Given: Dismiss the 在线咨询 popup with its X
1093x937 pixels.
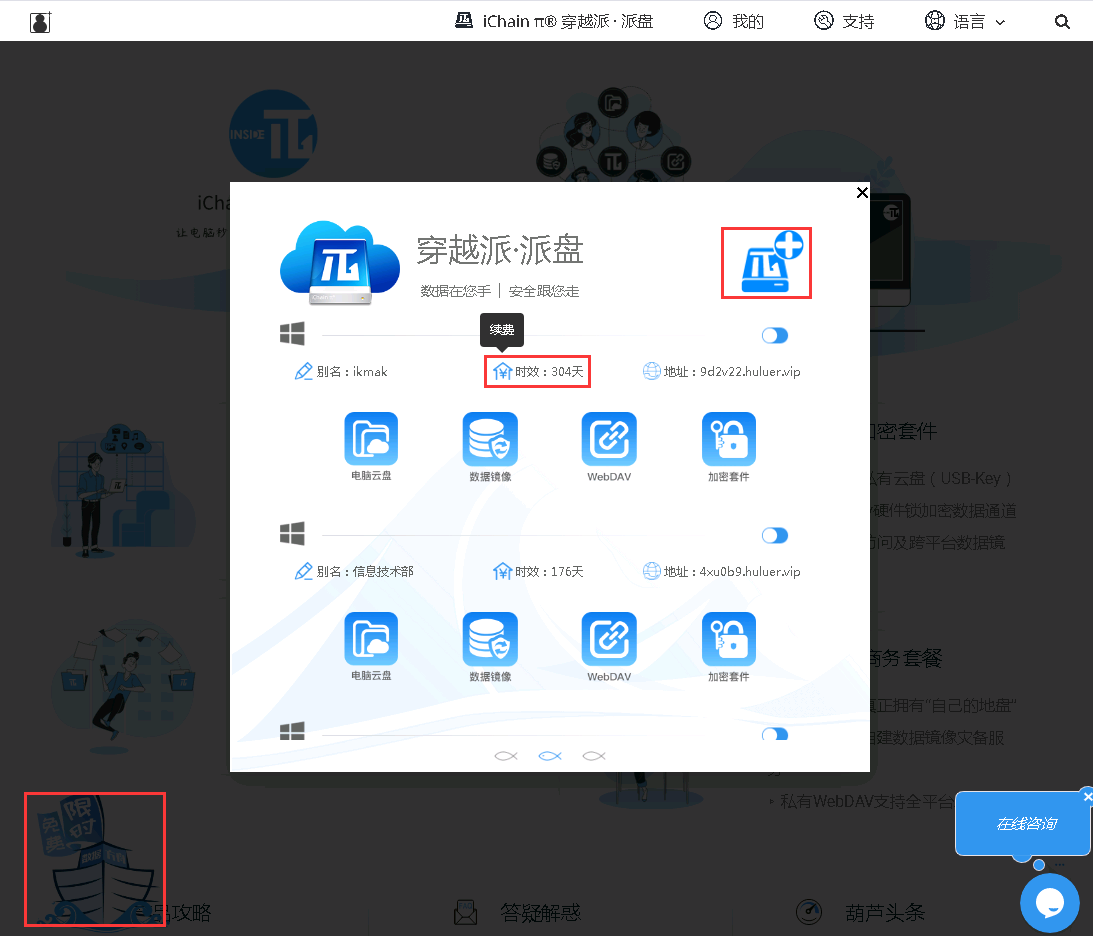Looking at the screenshot, I should [x=1087, y=796].
